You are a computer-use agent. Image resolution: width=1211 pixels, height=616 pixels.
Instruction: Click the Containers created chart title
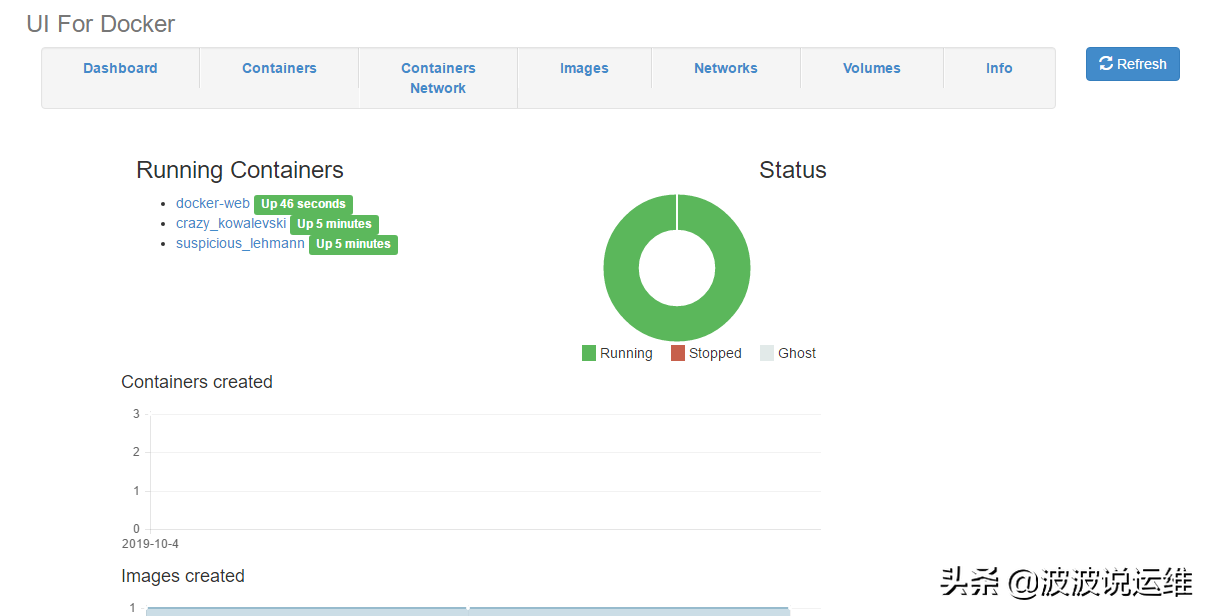coord(197,382)
